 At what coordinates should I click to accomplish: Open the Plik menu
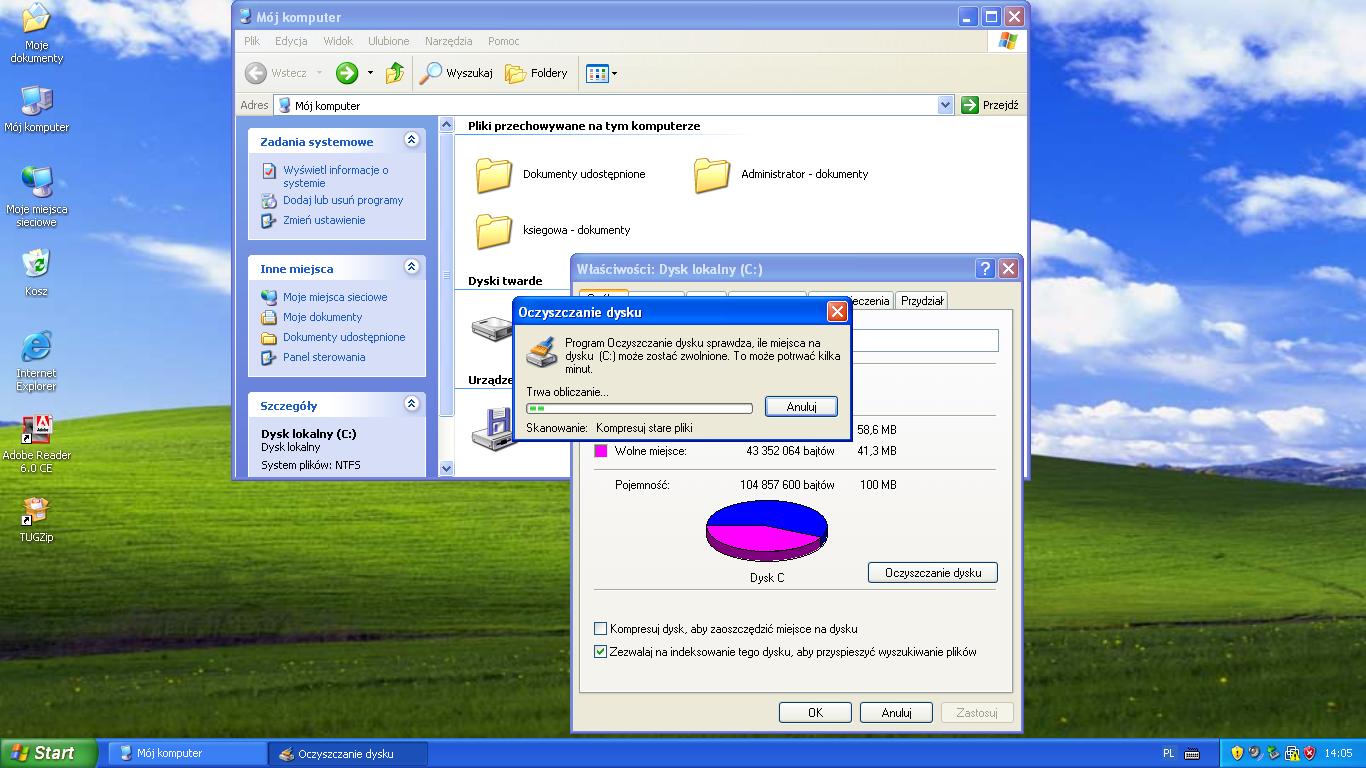tap(252, 41)
